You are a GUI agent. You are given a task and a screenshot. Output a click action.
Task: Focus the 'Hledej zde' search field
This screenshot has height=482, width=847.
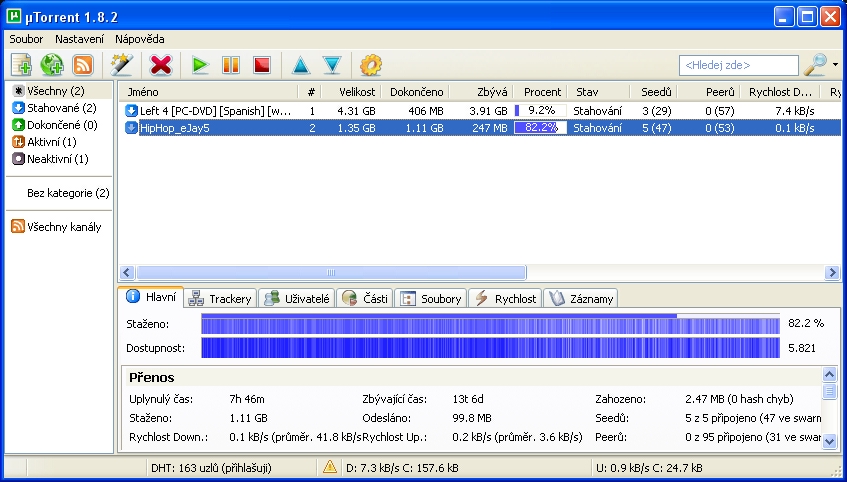738,65
